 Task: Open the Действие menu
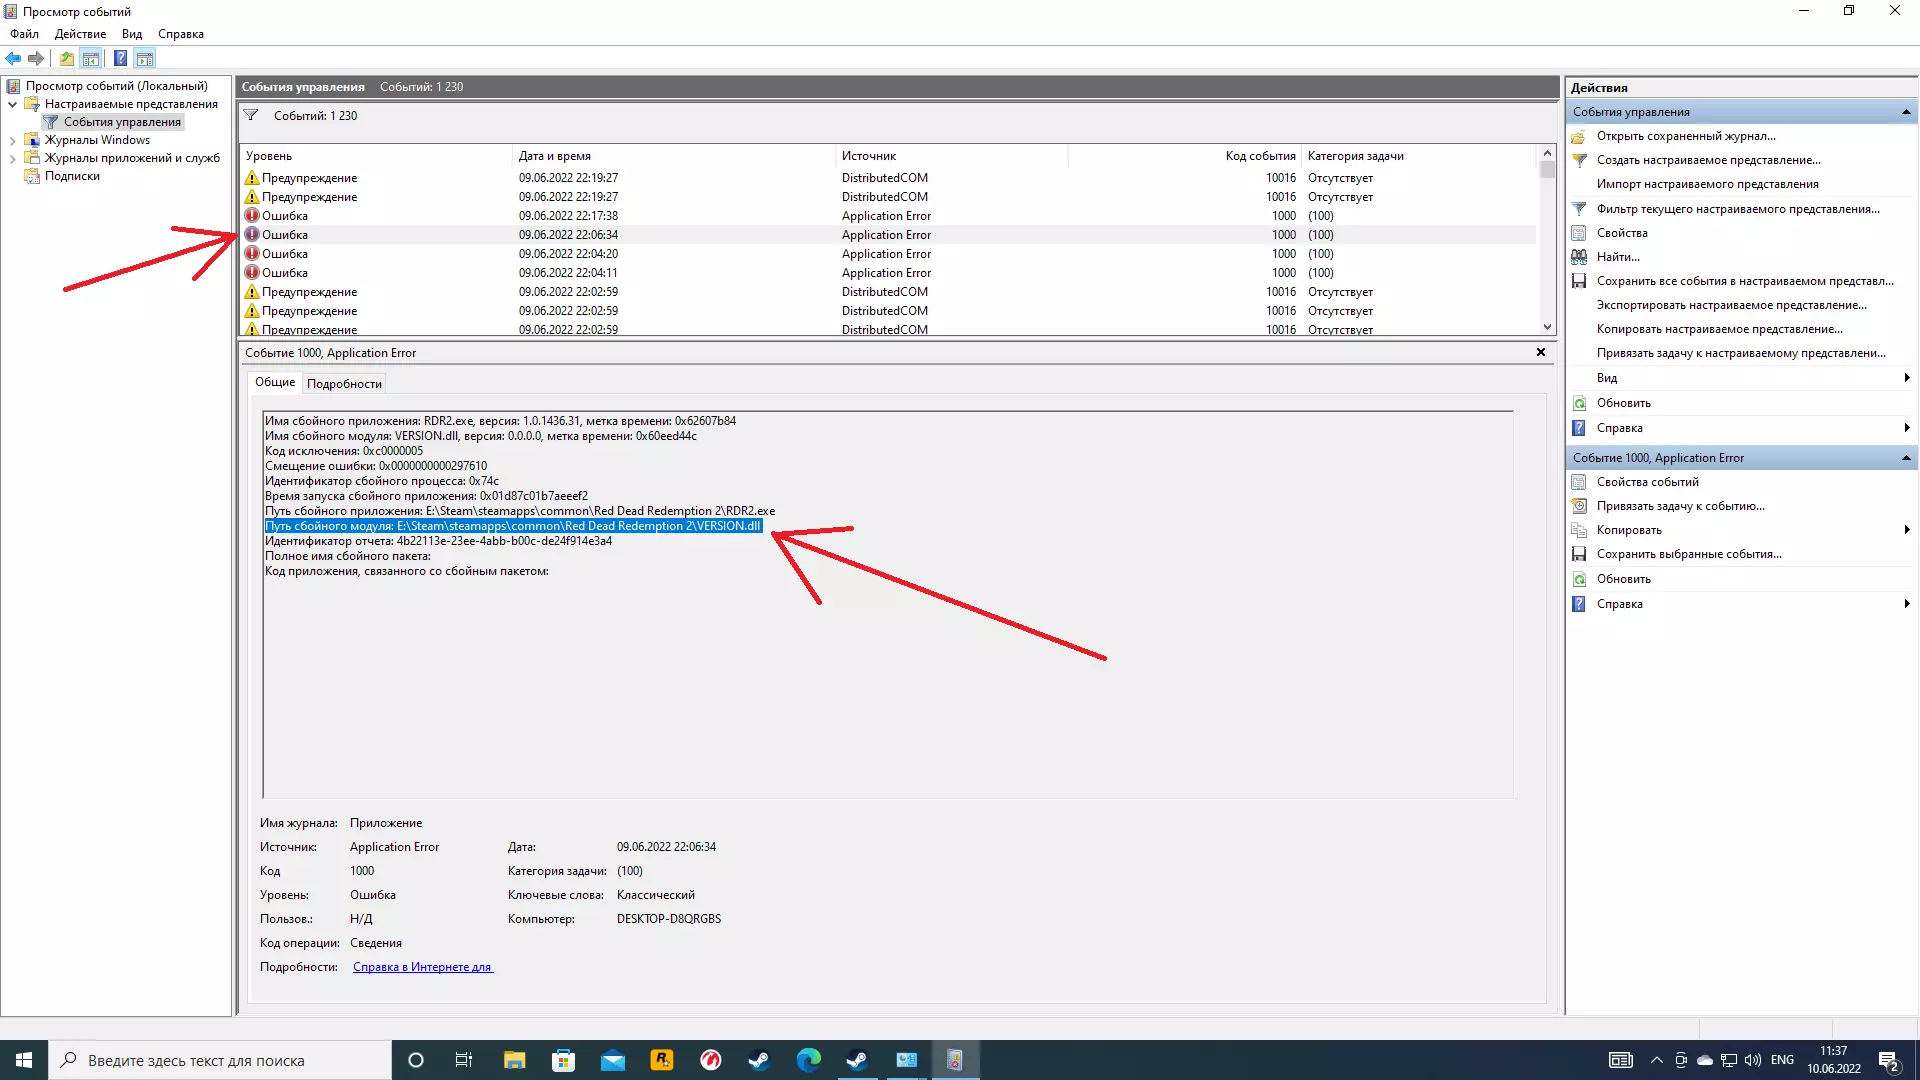80,34
